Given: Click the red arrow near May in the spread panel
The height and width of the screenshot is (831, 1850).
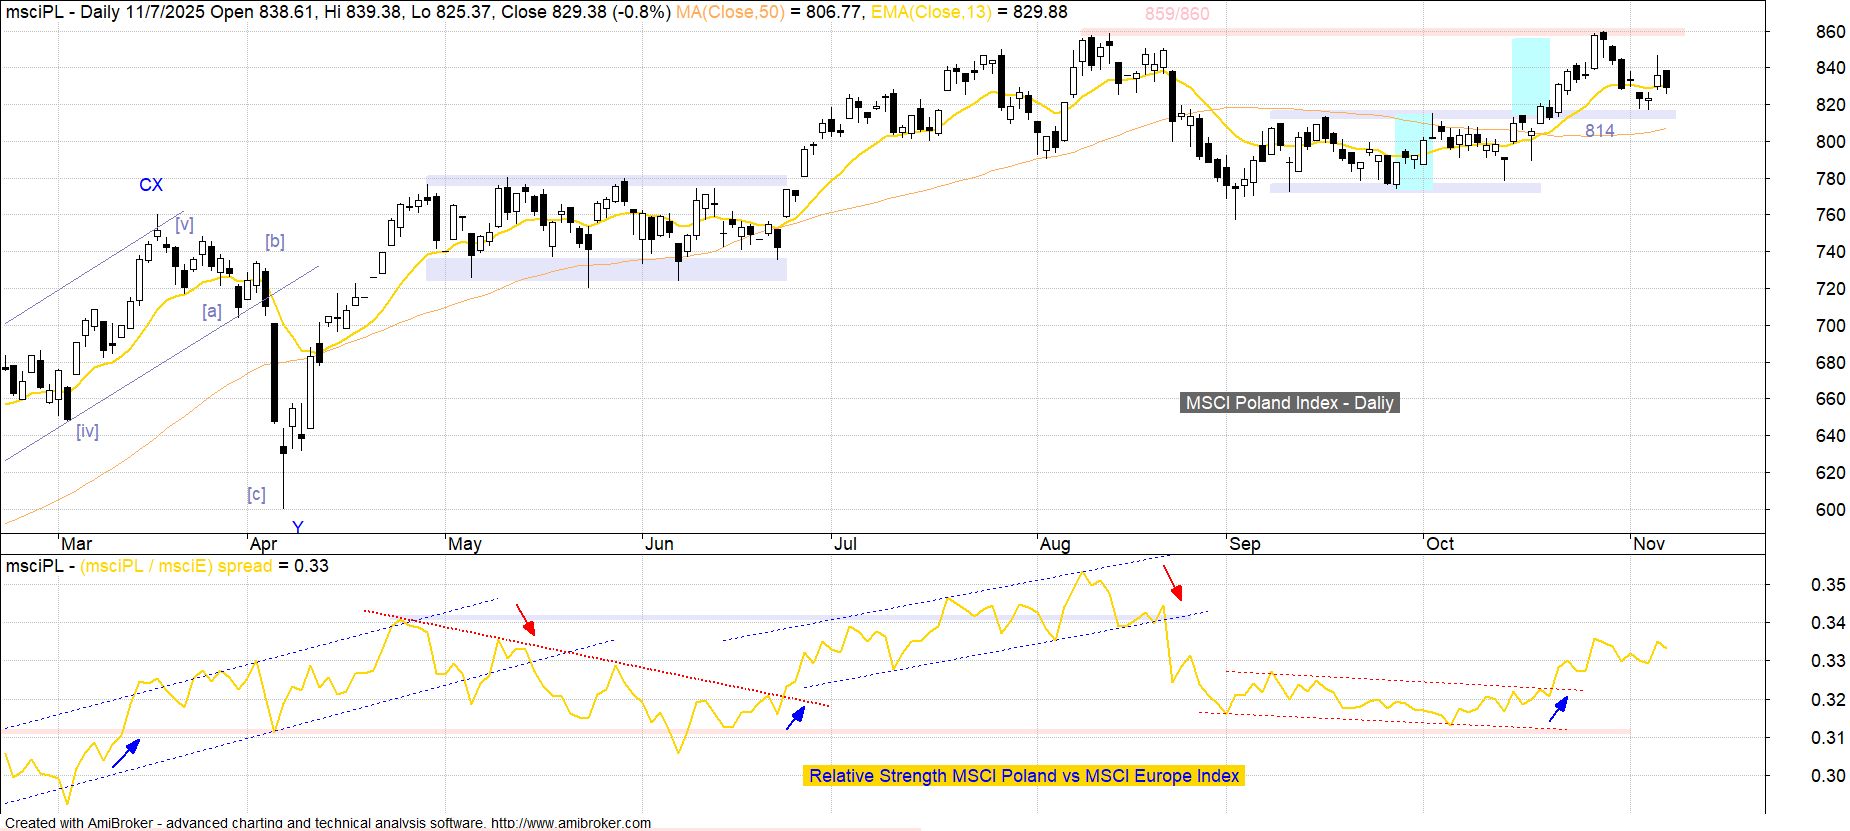Looking at the screenshot, I should coord(525,619).
